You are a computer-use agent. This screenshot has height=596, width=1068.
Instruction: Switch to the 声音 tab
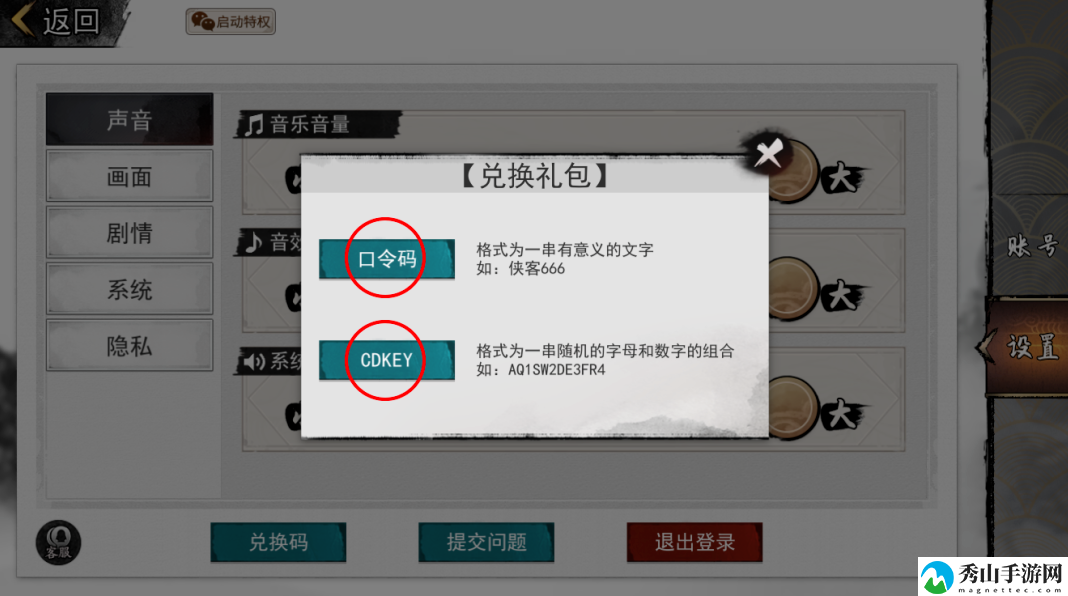(129, 119)
